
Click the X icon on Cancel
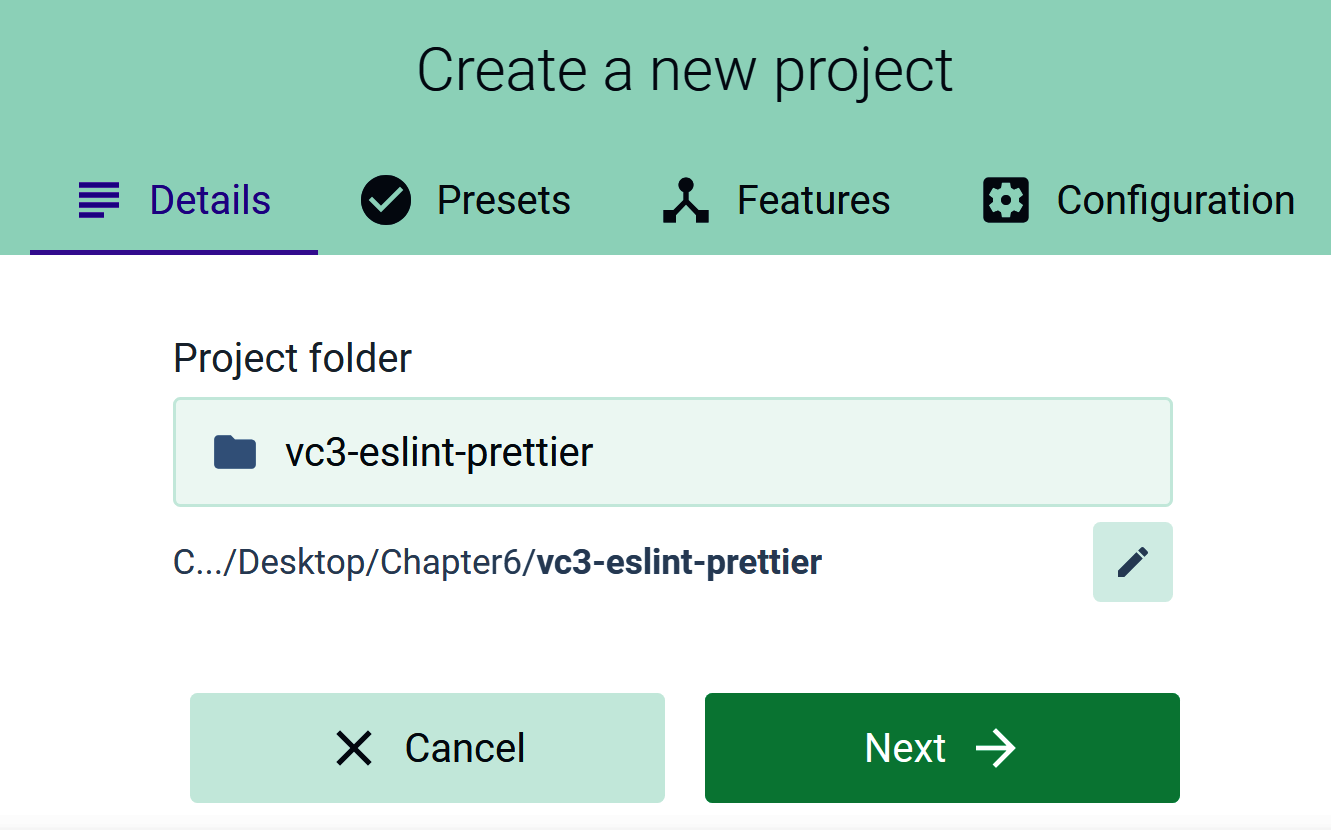coord(354,748)
